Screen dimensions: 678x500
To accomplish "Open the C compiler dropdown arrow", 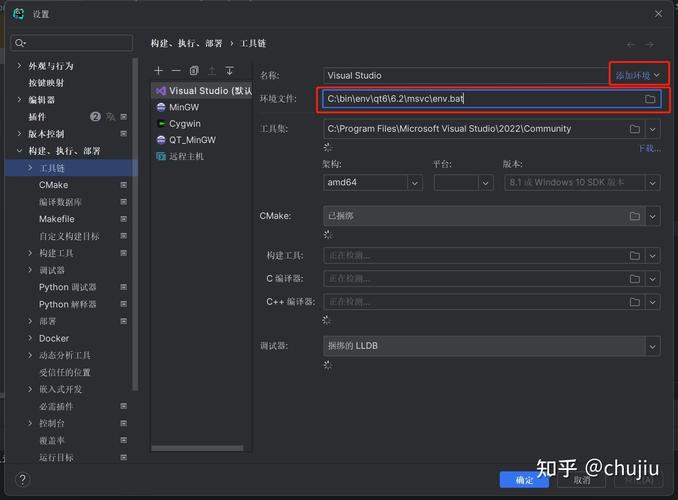I will [x=652, y=279].
